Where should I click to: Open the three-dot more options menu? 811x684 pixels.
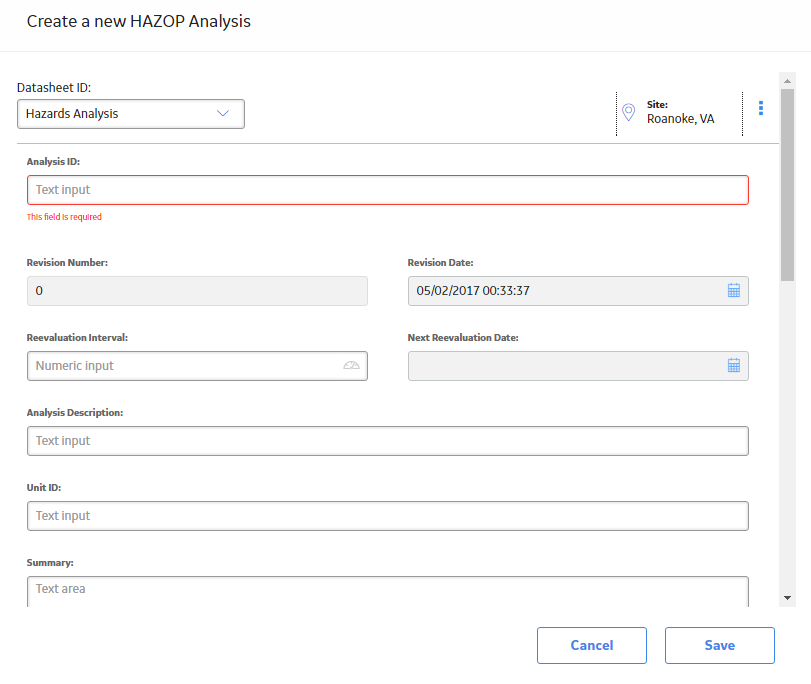click(x=761, y=108)
